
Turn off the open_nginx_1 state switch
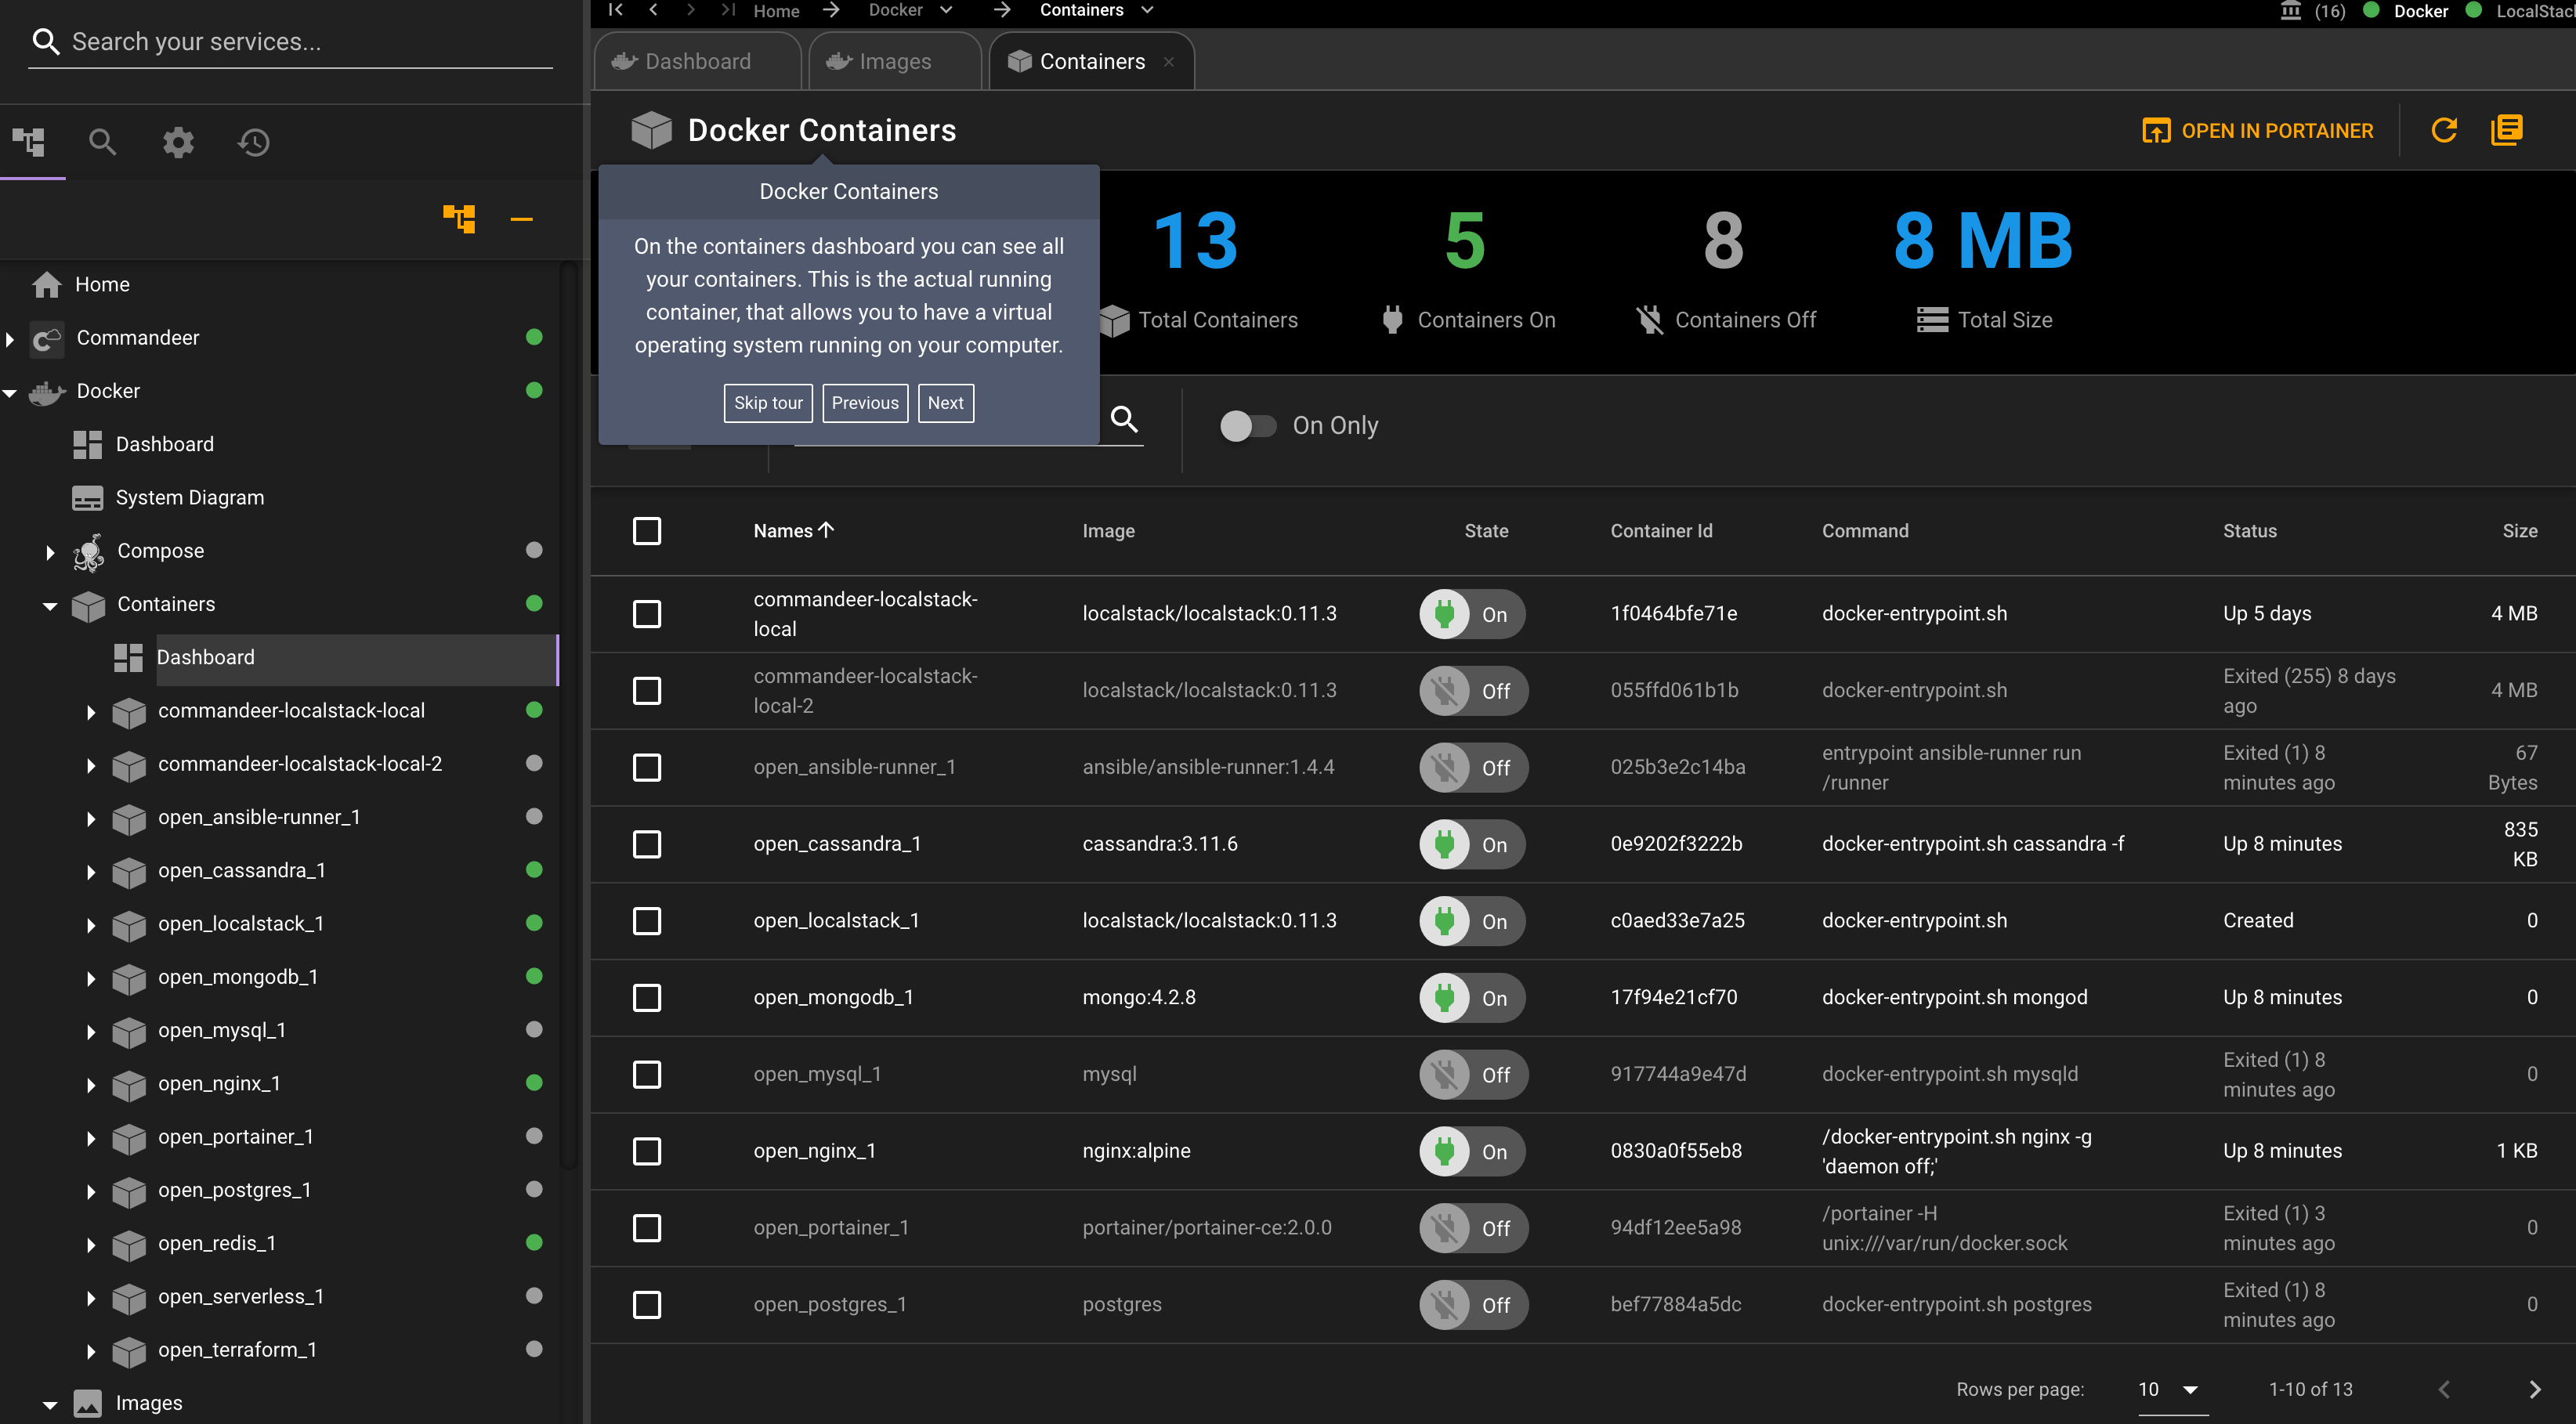click(x=1471, y=1152)
